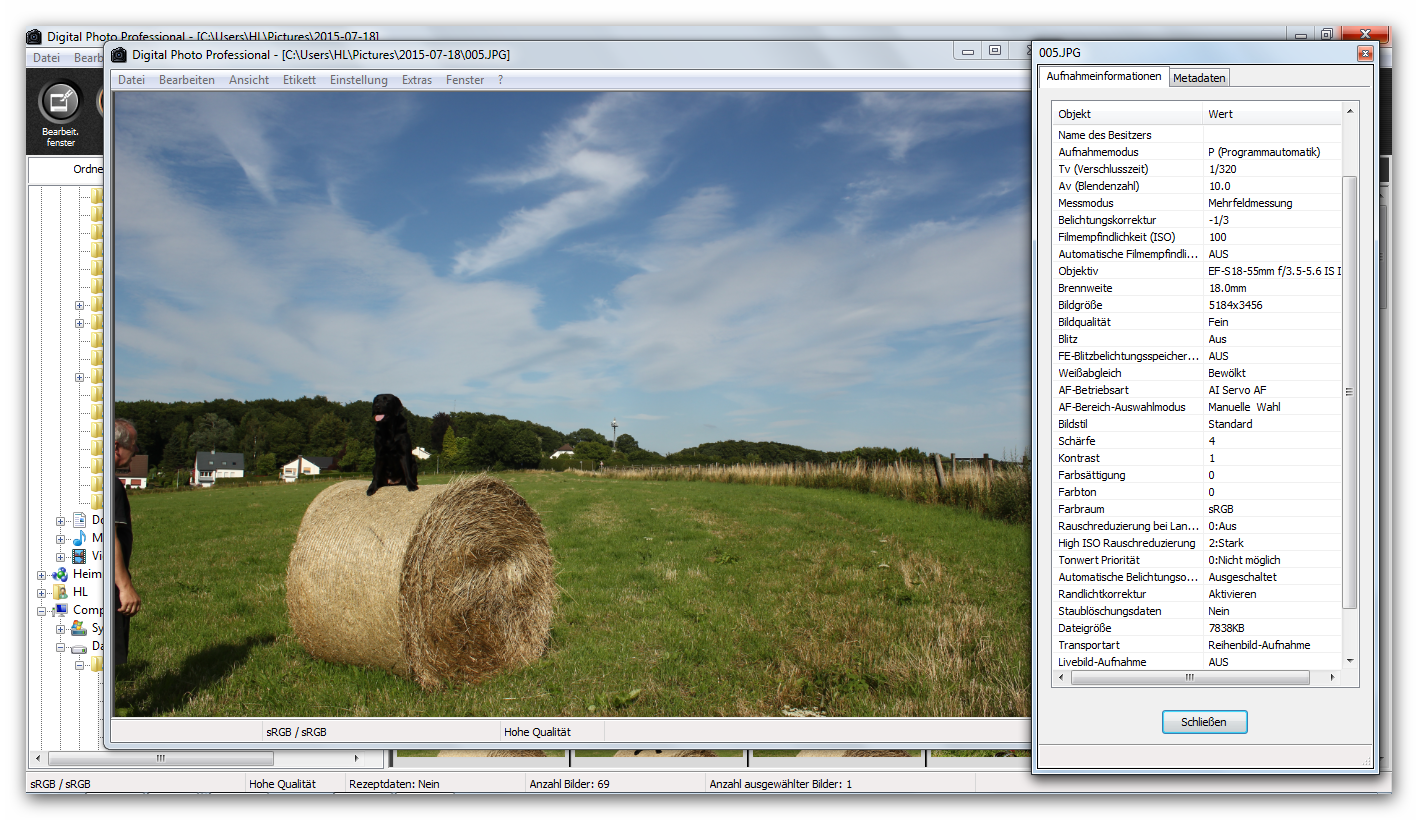This screenshot has height=820, width=1418.
Task: Select the HL user folder icon
Action: click(x=60, y=592)
